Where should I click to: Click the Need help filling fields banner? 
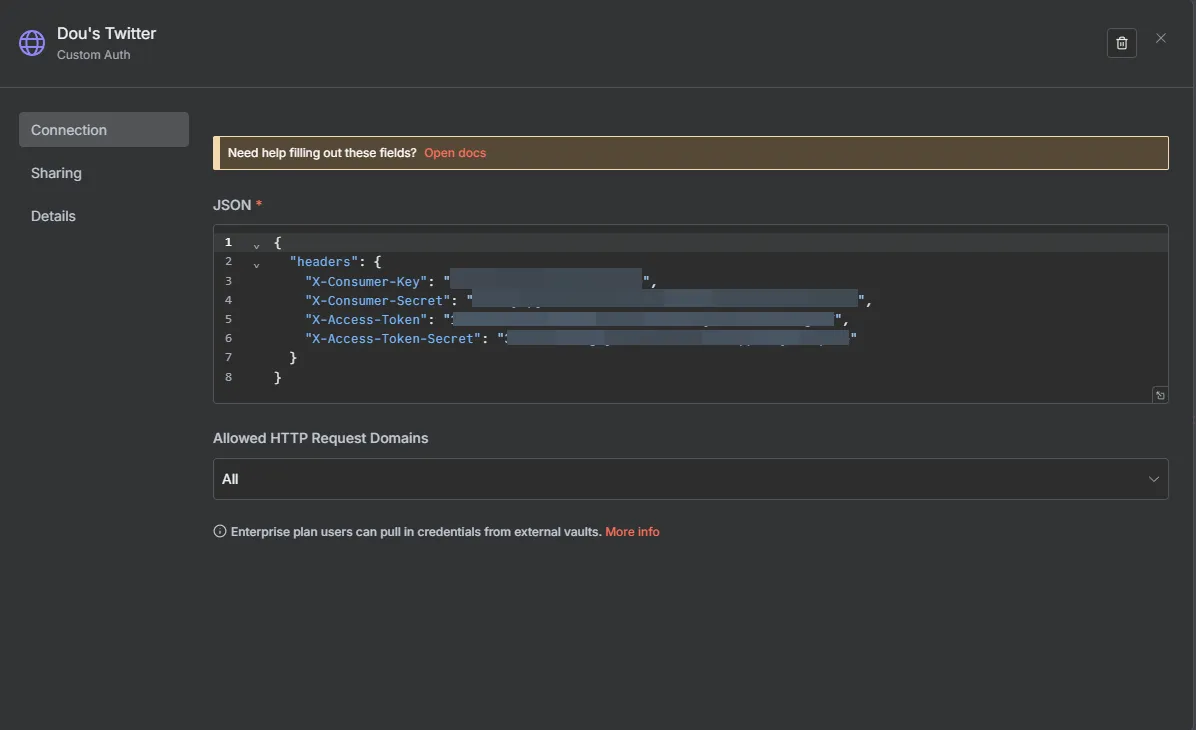(x=322, y=152)
